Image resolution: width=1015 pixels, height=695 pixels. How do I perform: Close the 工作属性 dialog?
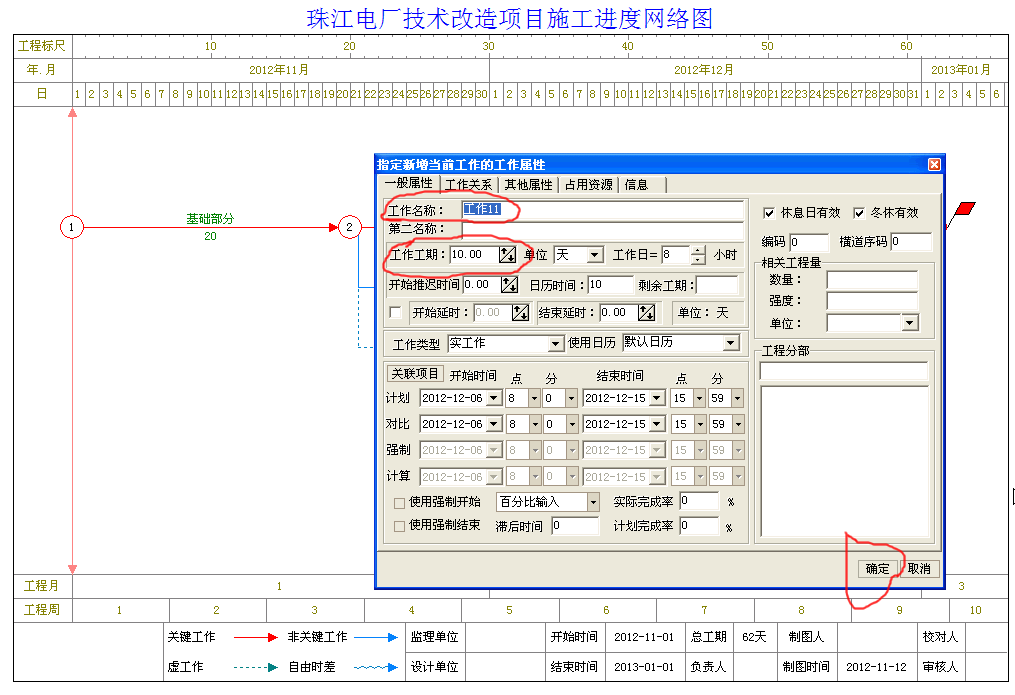click(x=934, y=164)
